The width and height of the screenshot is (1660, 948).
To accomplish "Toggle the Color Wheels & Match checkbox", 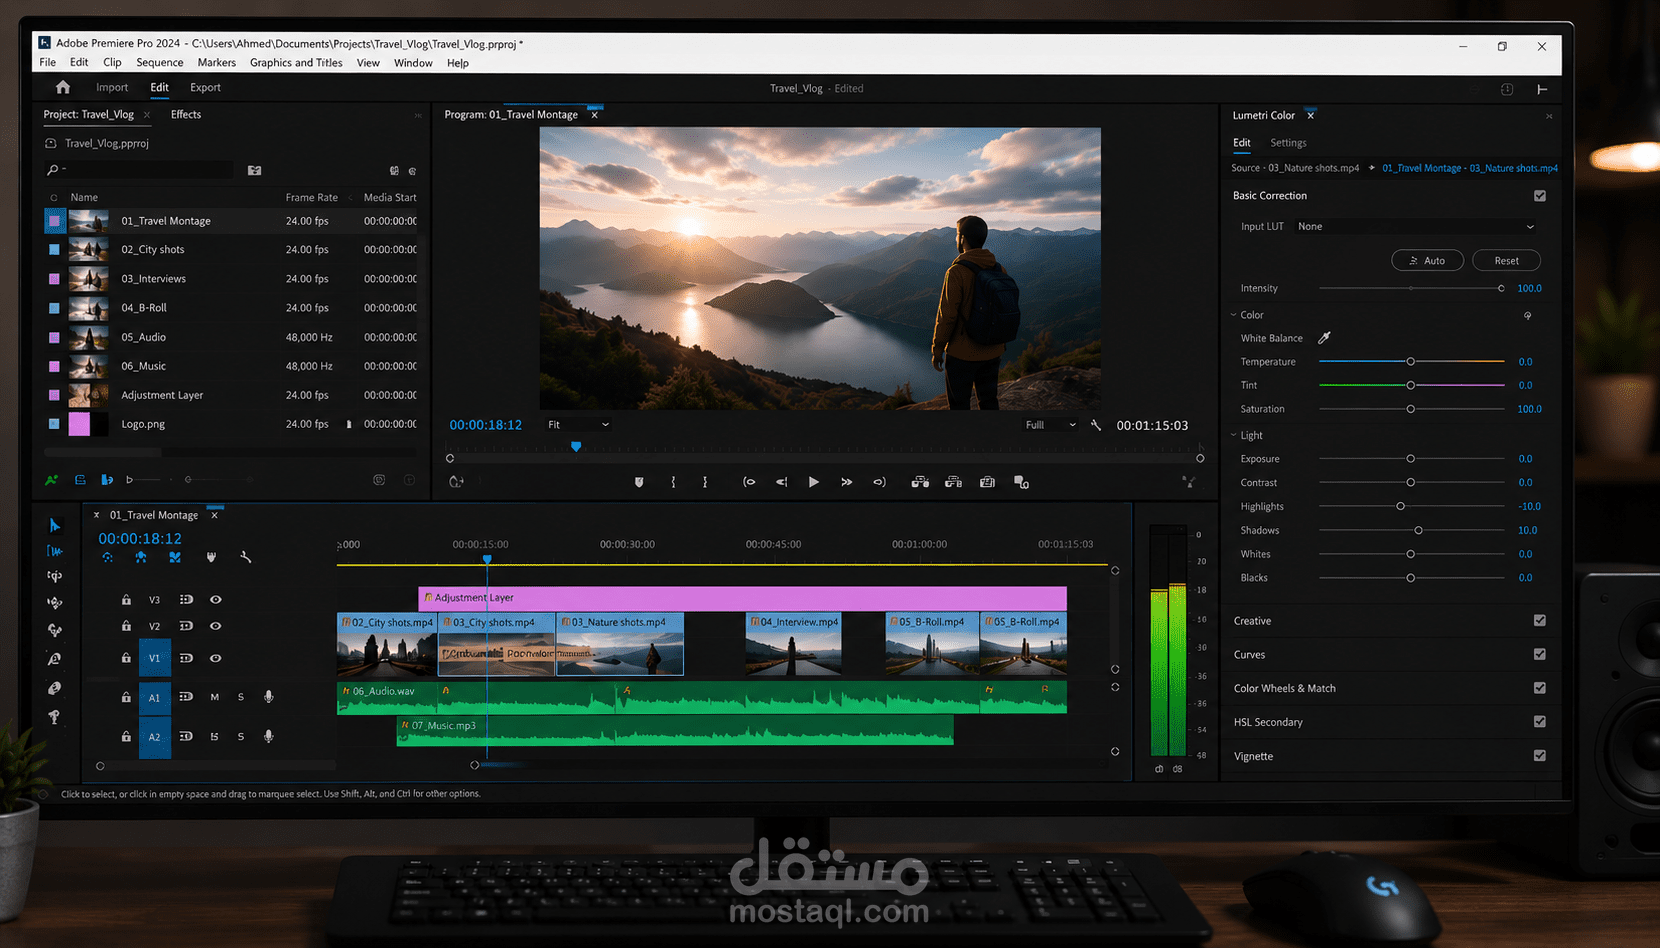I will pyautogui.click(x=1540, y=688).
